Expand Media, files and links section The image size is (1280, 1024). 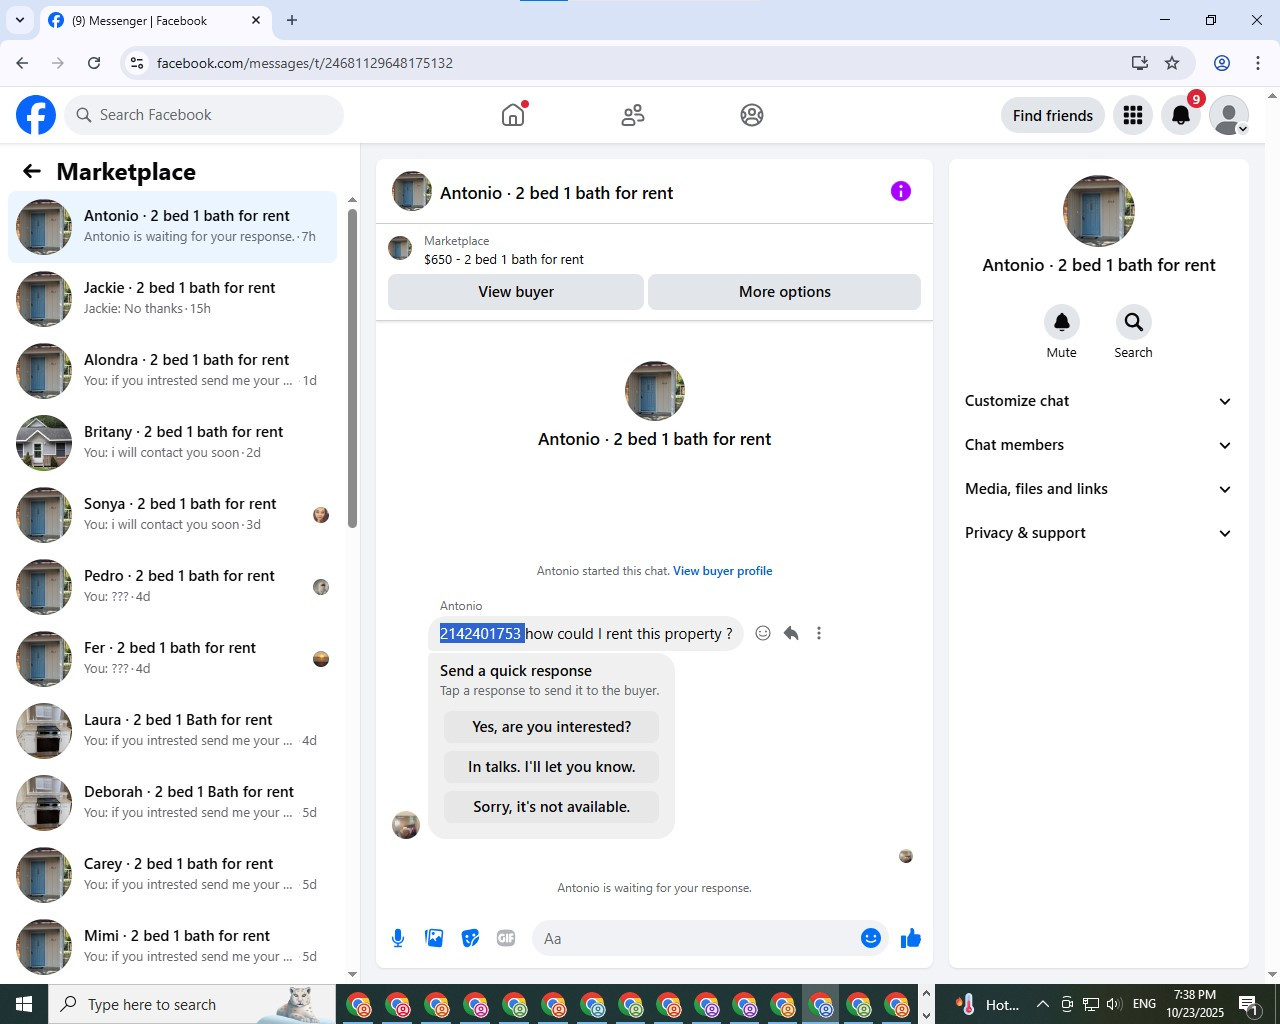(x=1098, y=489)
